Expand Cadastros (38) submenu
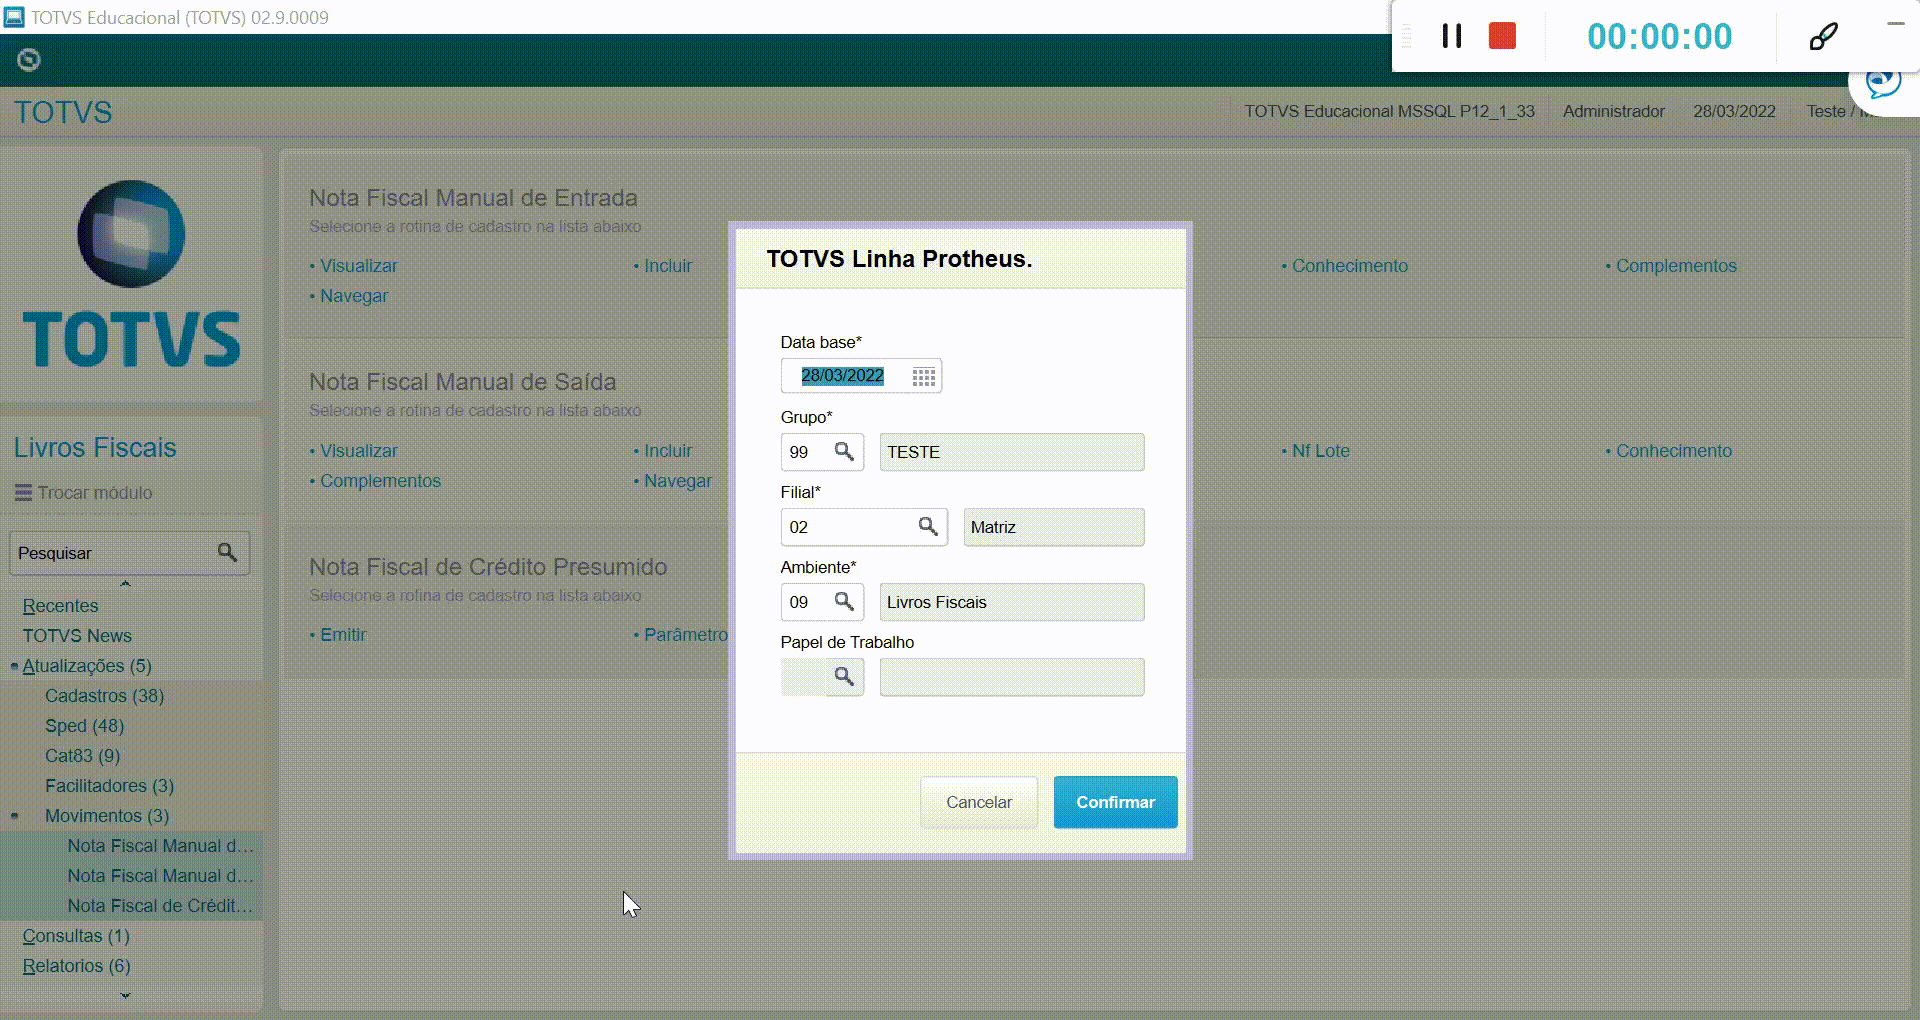This screenshot has height=1020, width=1920. [x=104, y=696]
